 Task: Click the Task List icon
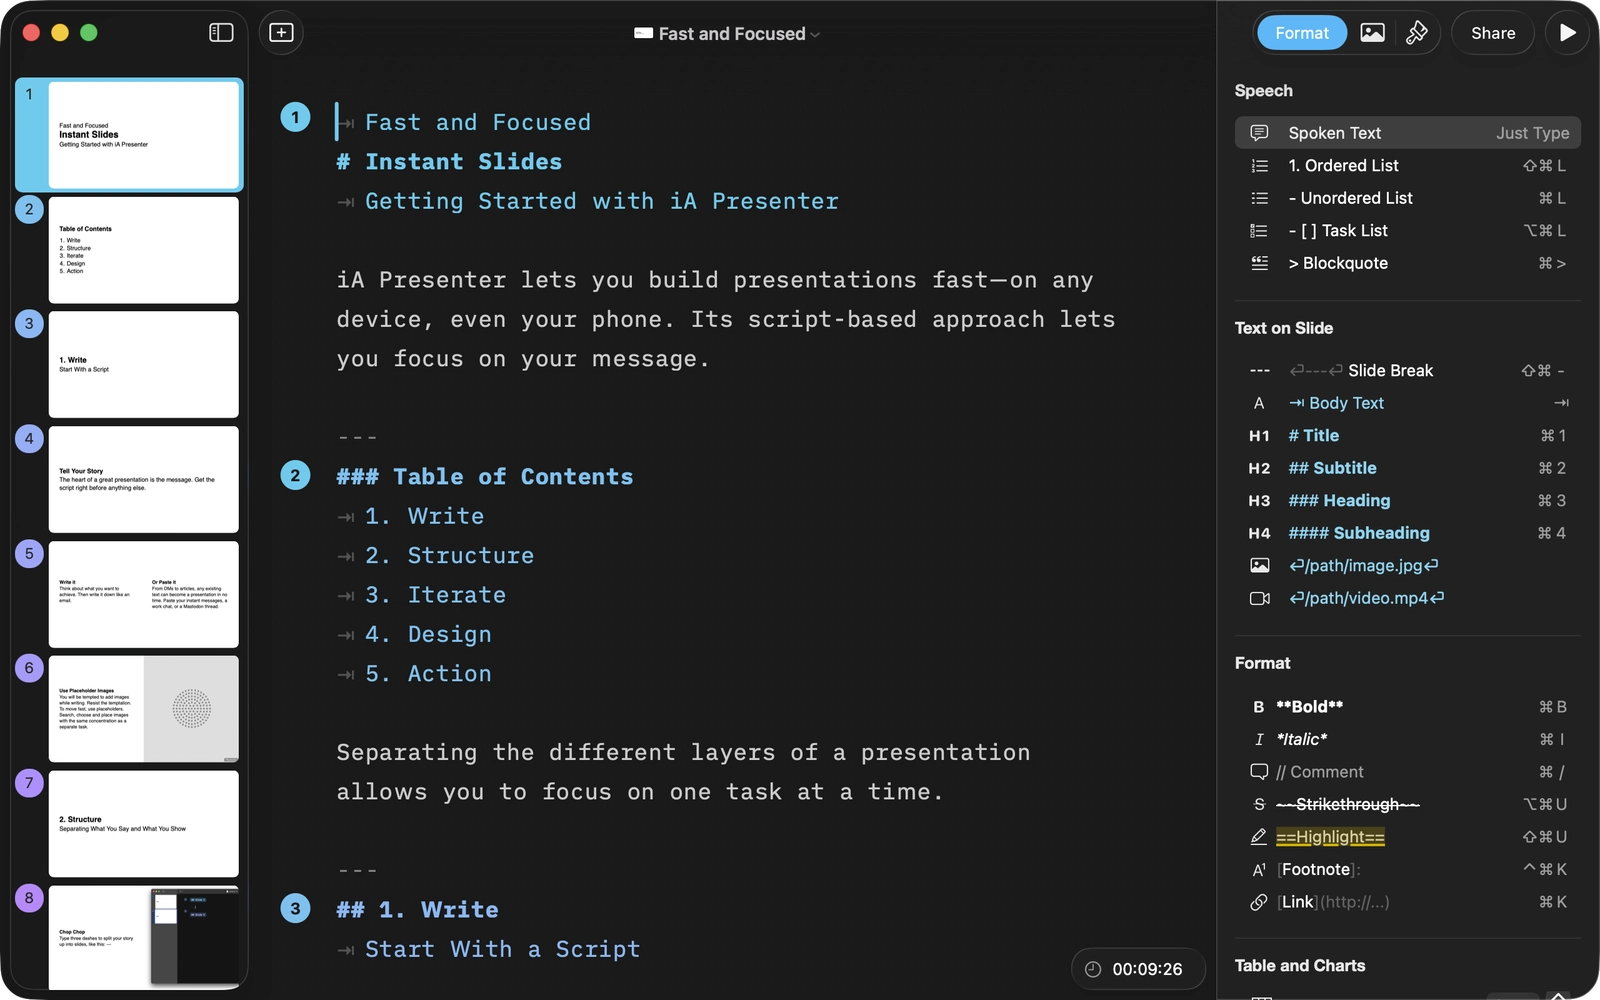coord(1259,231)
